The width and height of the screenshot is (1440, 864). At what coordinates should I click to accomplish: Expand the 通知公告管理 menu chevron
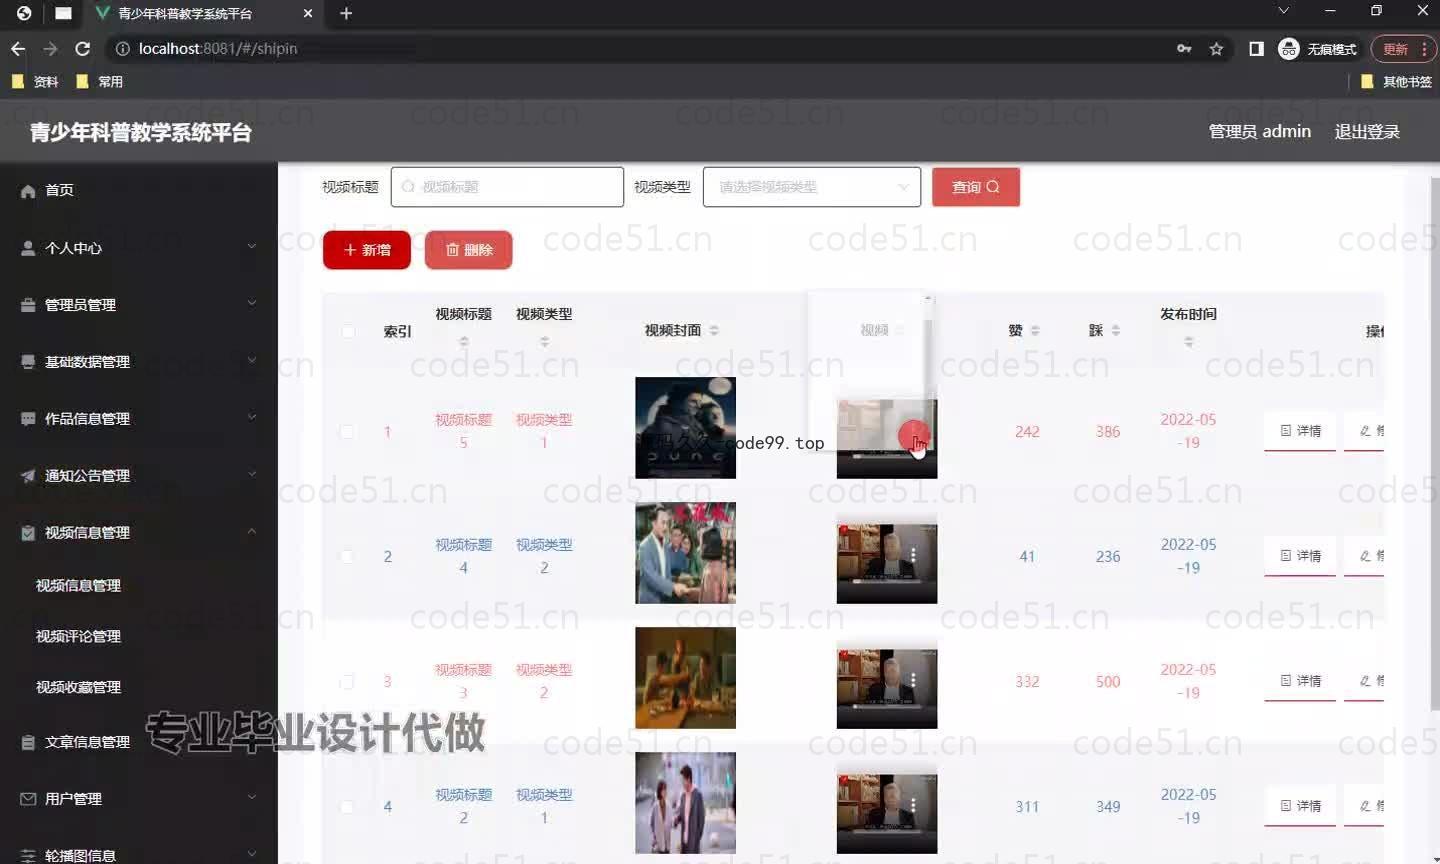point(252,474)
